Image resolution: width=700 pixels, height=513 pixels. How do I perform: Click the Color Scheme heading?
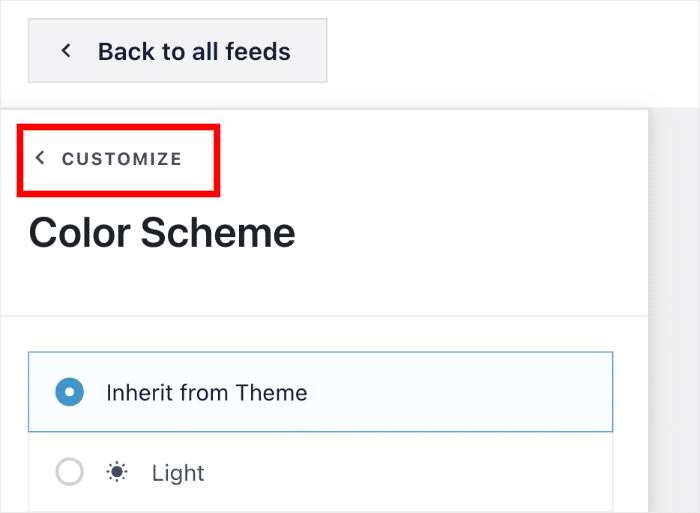162,233
